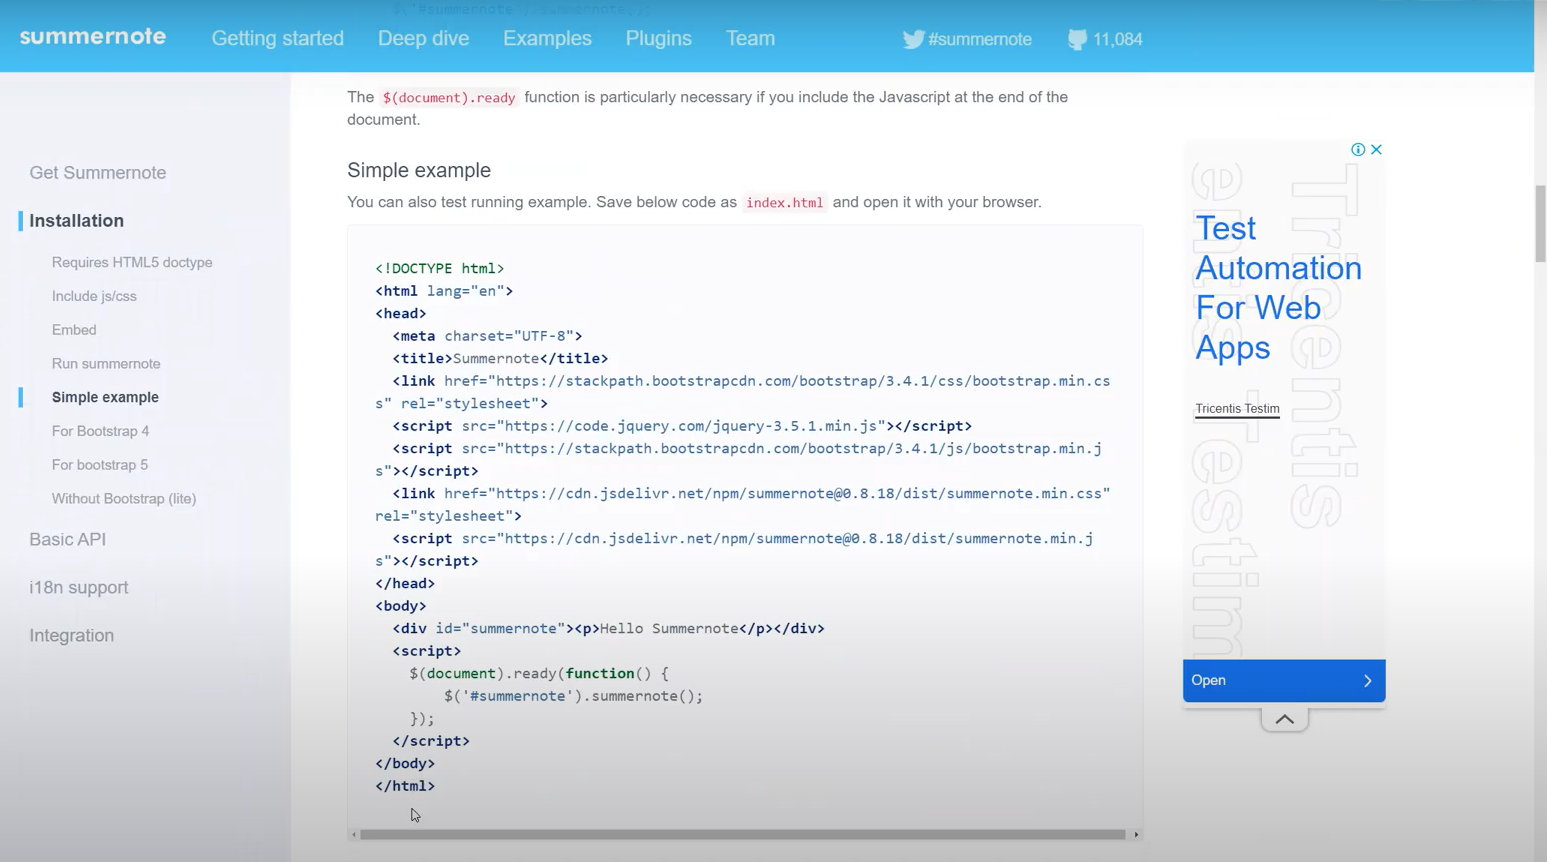Open the Getting started menu
This screenshot has width=1547, height=862.
(x=277, y=38)
